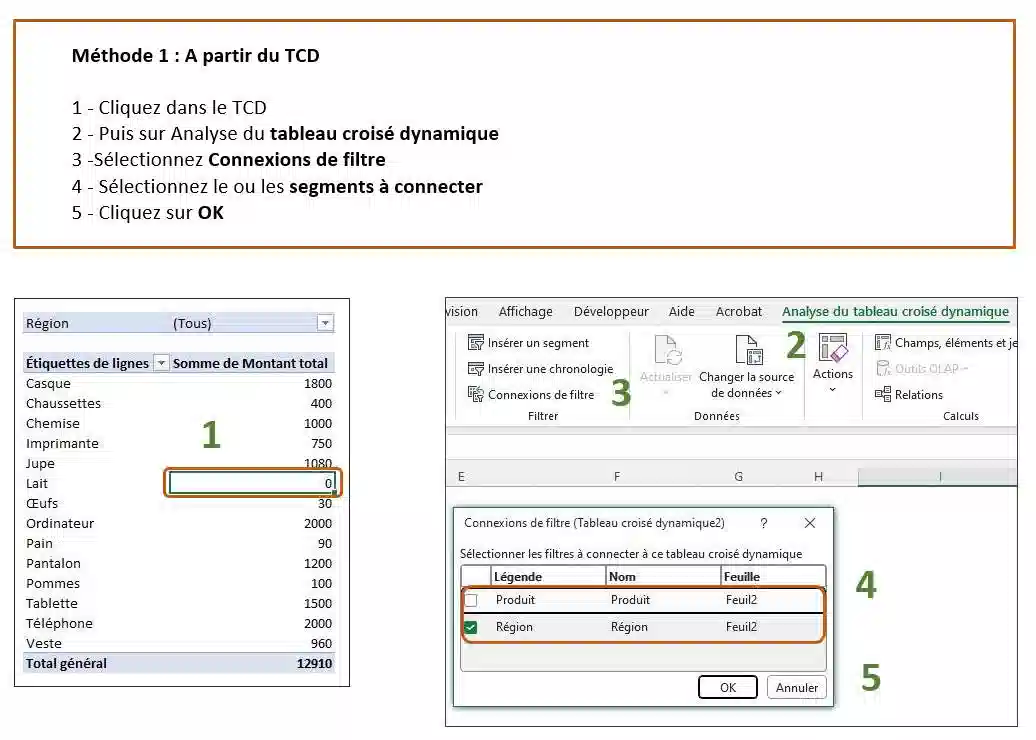1036x740 pixels.
Task: Click the Pantalon value 1200
Action: (x=318, y=564)
